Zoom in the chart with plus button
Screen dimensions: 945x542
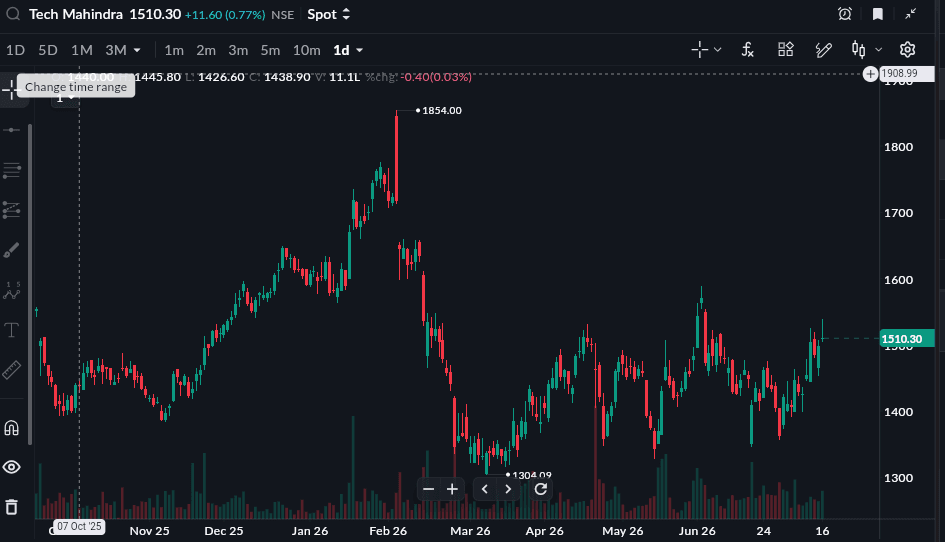coord(452,489)
